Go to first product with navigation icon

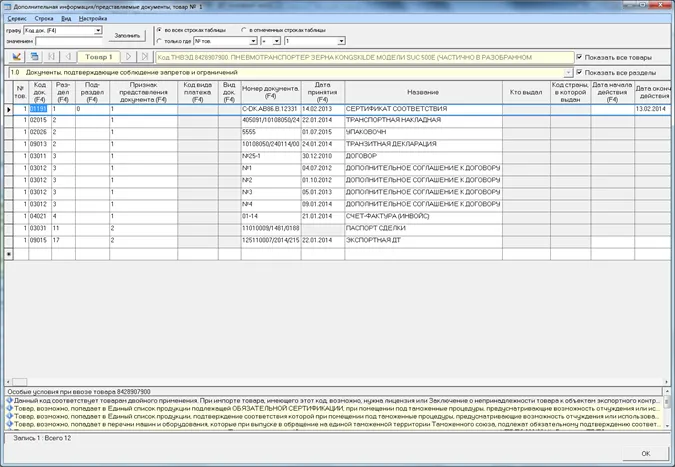tap(51, 57)
